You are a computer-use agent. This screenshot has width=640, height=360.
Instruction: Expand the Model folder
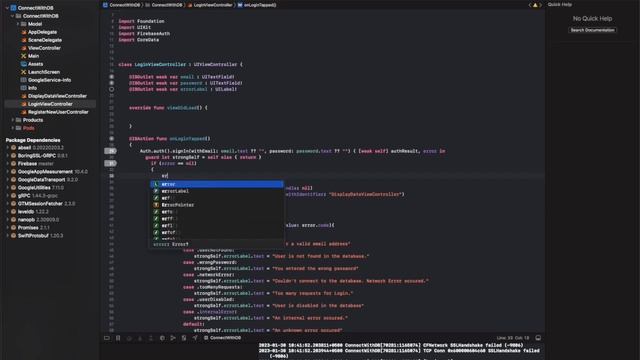18,24
